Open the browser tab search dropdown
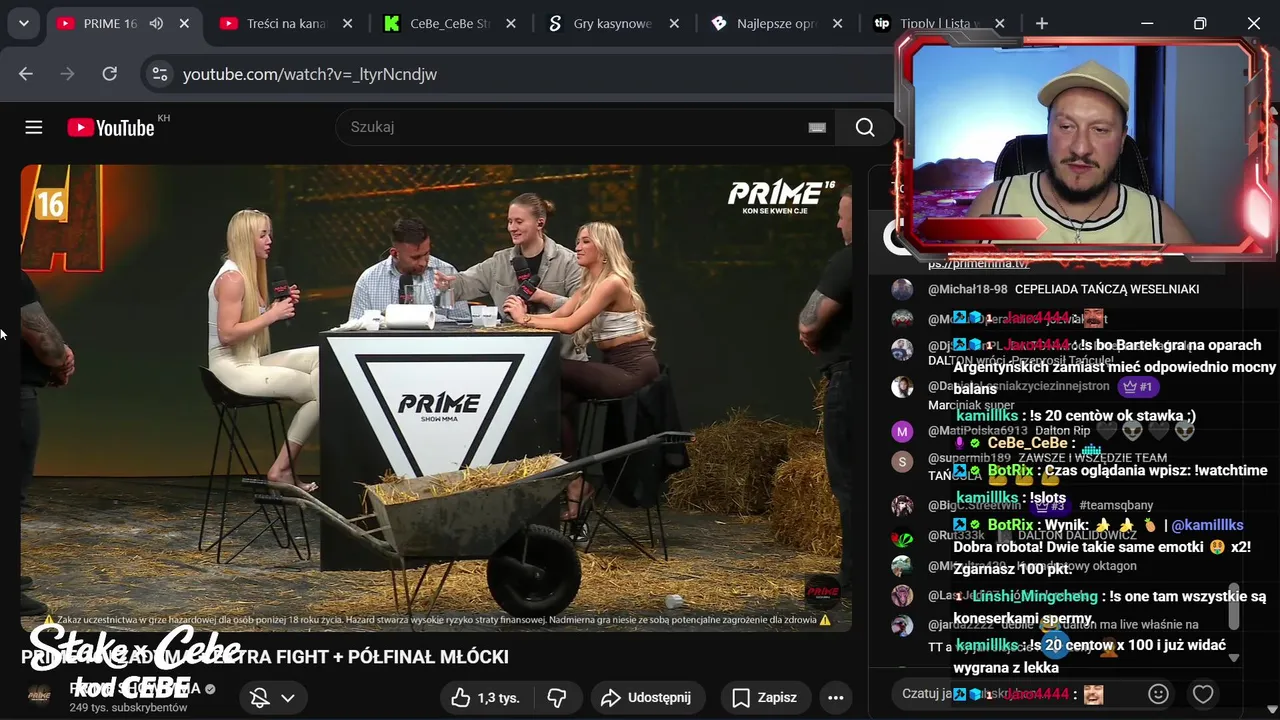1280x720 pixels. 23,23
